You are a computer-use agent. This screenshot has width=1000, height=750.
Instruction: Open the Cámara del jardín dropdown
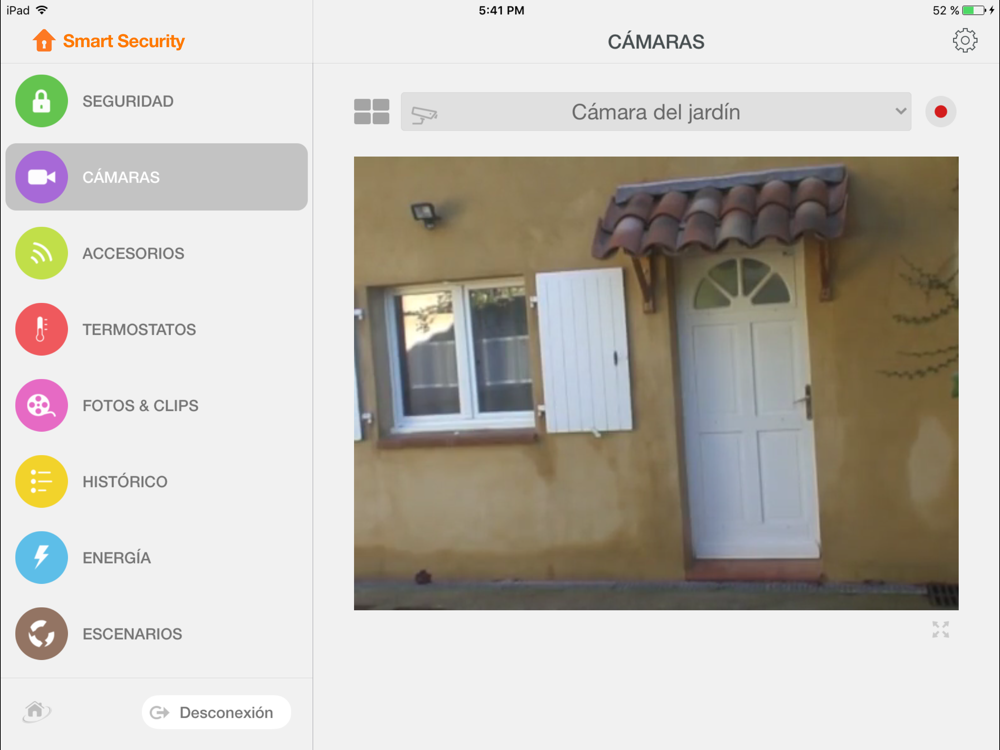[x=656, y=112]
